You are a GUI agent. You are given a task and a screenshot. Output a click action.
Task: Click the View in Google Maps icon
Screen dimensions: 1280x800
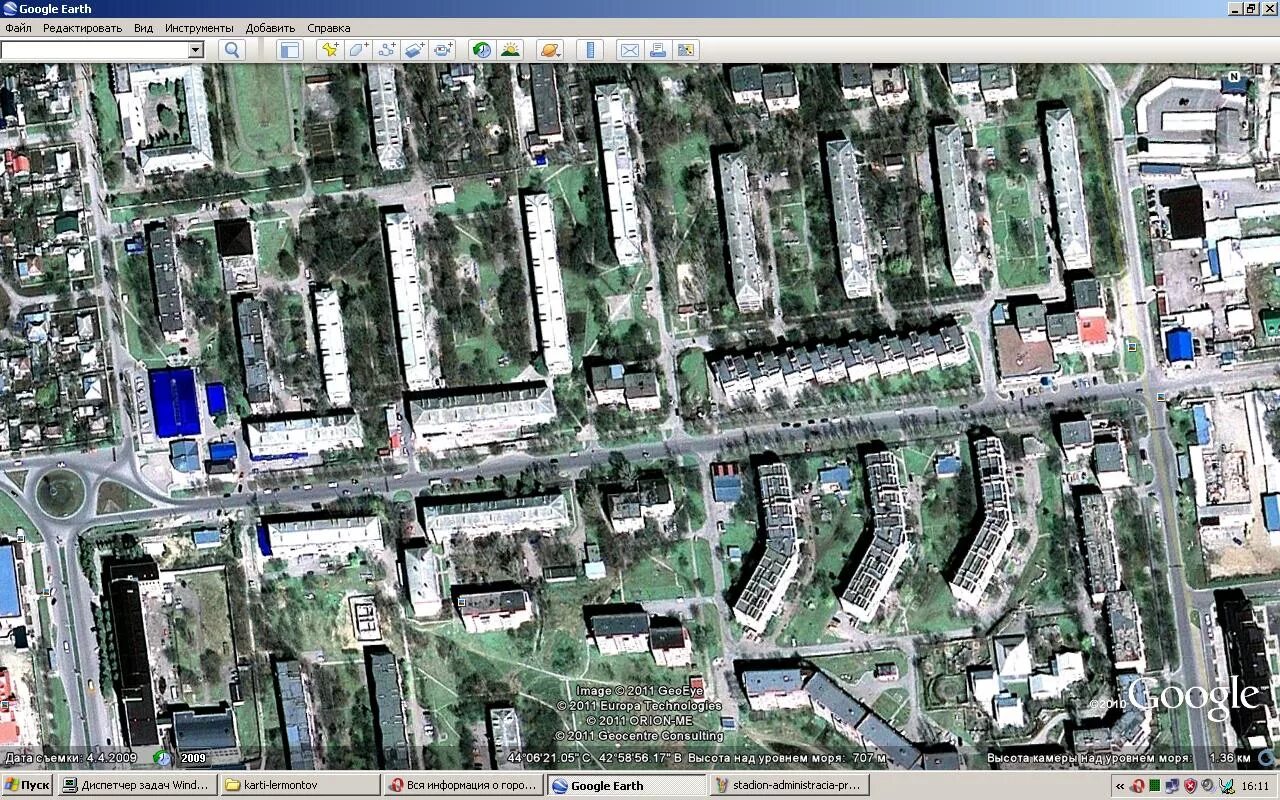[685, 49]
